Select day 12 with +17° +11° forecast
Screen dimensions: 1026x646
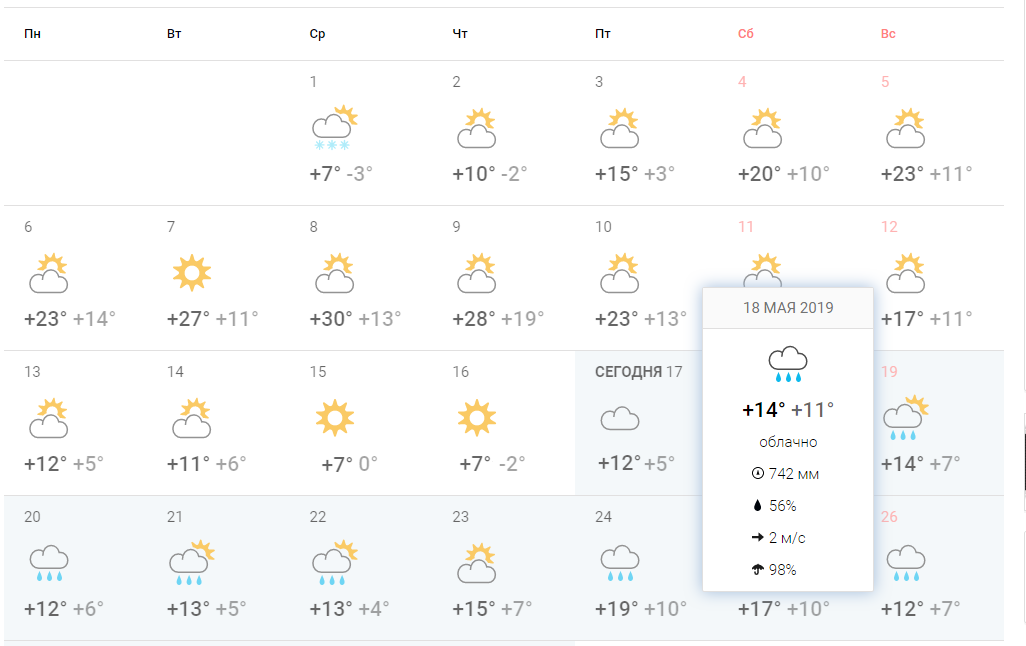[x=926, y=278]
